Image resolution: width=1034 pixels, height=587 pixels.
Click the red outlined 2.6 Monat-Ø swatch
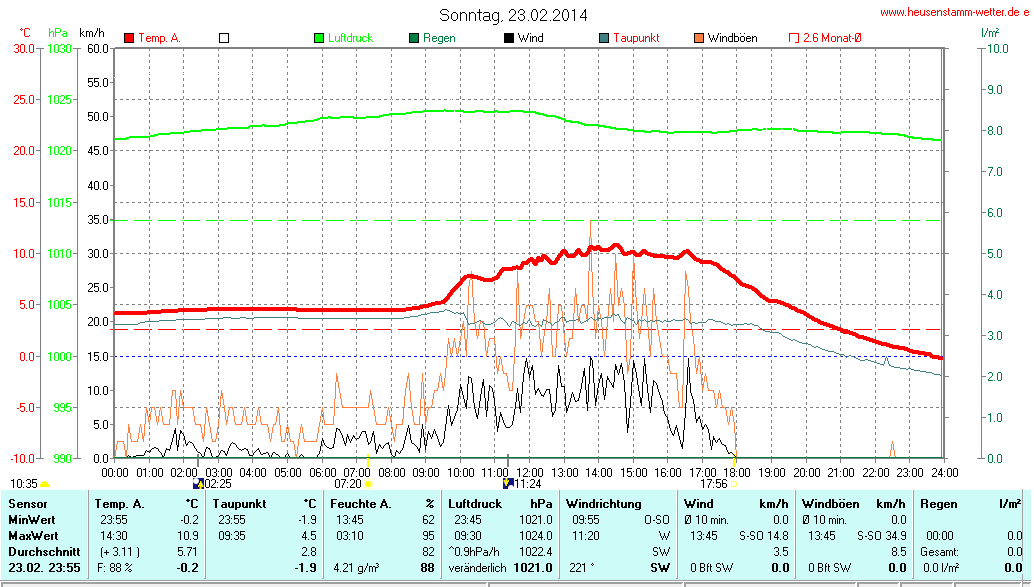pos(794,38)
